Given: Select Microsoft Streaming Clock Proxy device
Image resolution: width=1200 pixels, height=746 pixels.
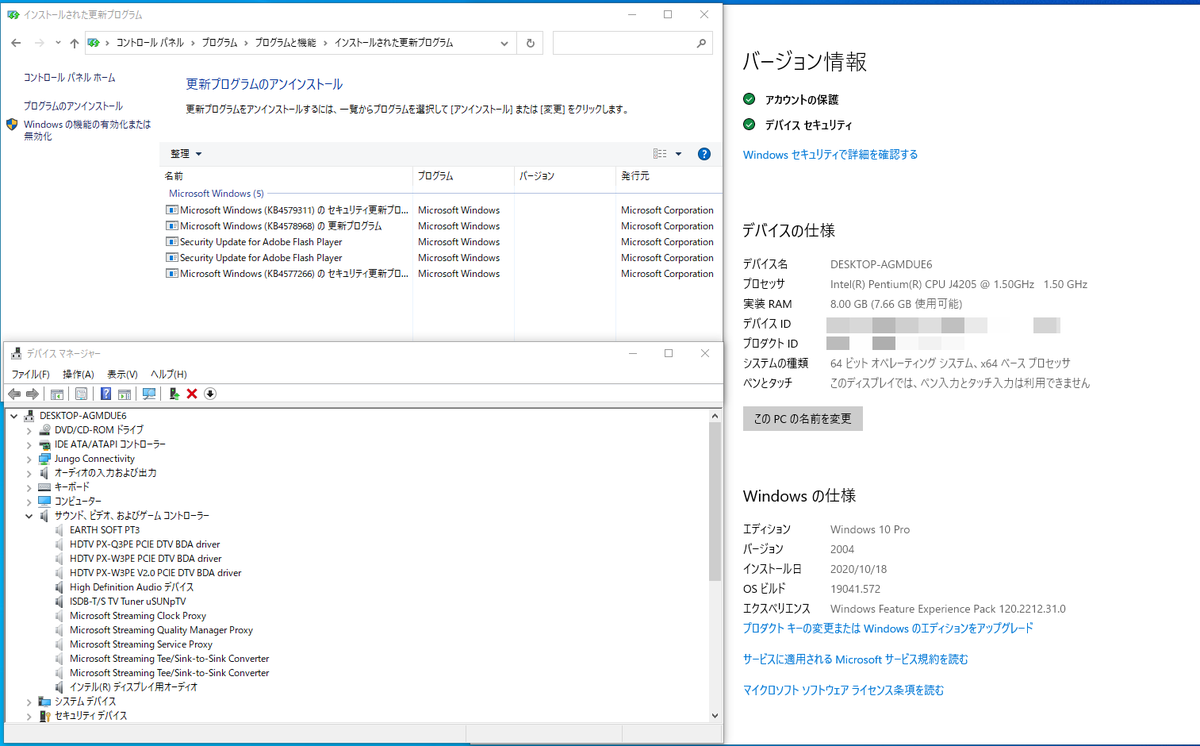Looking at the screenshot, I should [137, 616].
